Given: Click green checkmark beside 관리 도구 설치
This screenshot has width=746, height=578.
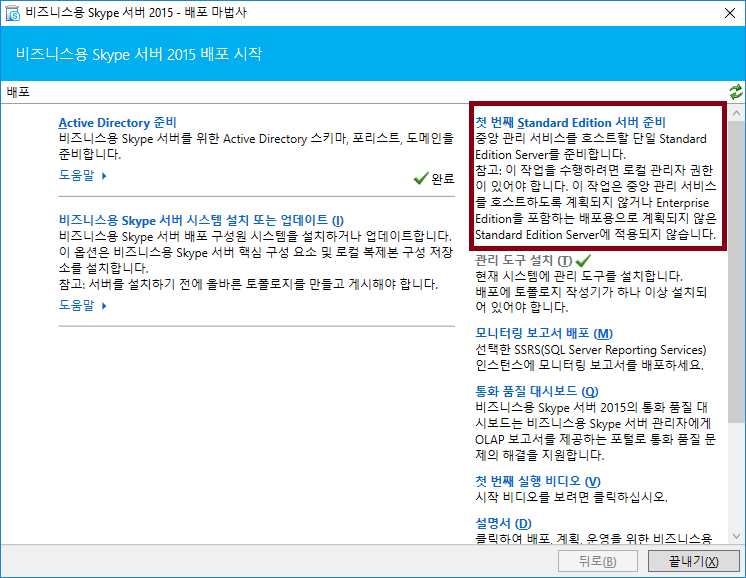Looking at the screenshot, I should point(583,260).
